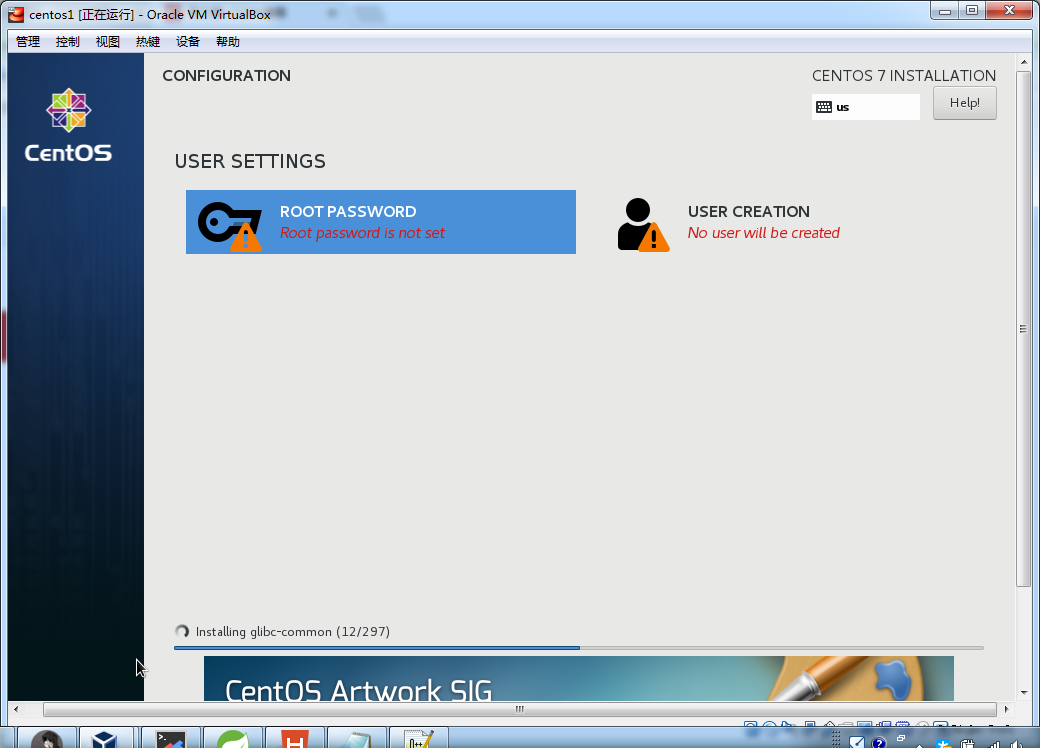Click 'Installing glibc-common (12/297)' status text
Viewport: 1040px width, 748px height.
(292, 632)
